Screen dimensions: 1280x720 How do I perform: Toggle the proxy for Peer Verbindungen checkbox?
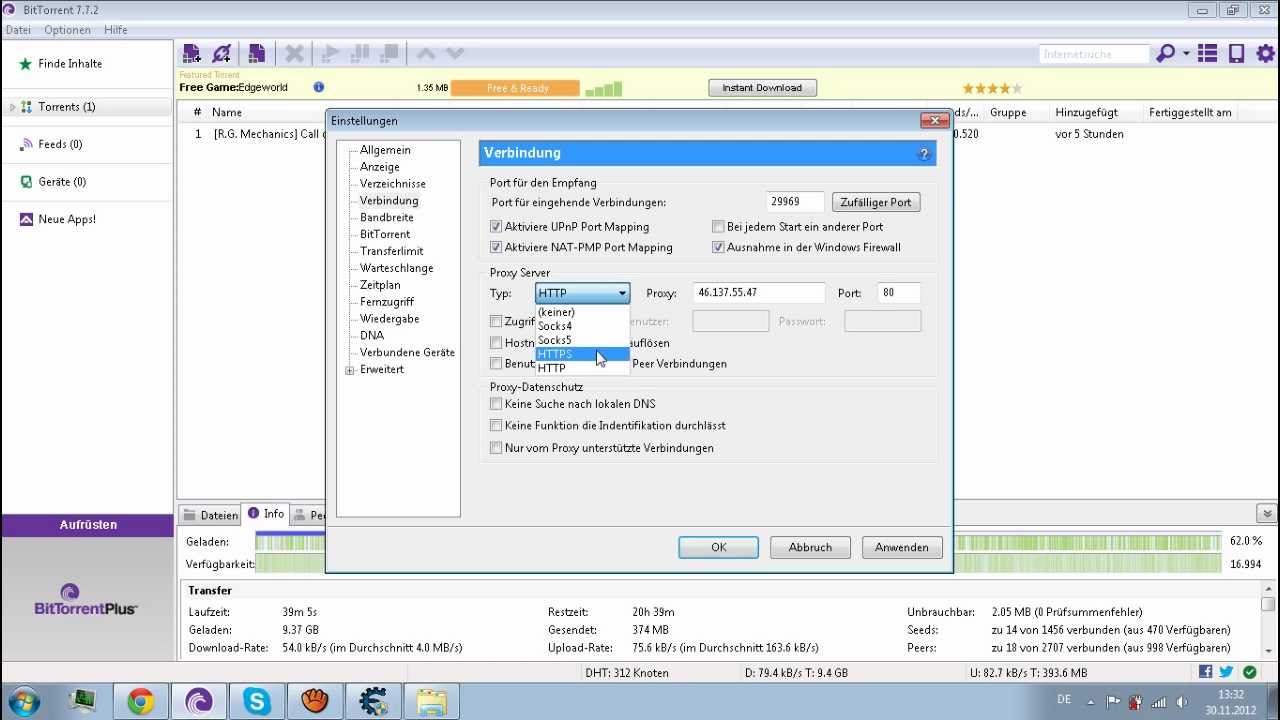point(496,364)
